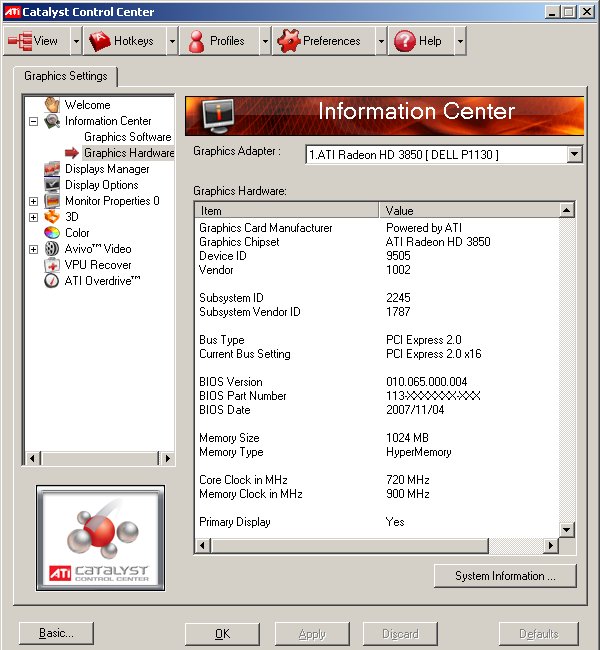The image size is (600, 650).
Task: Click the Basic... button
Action: [x=56, y=633]
